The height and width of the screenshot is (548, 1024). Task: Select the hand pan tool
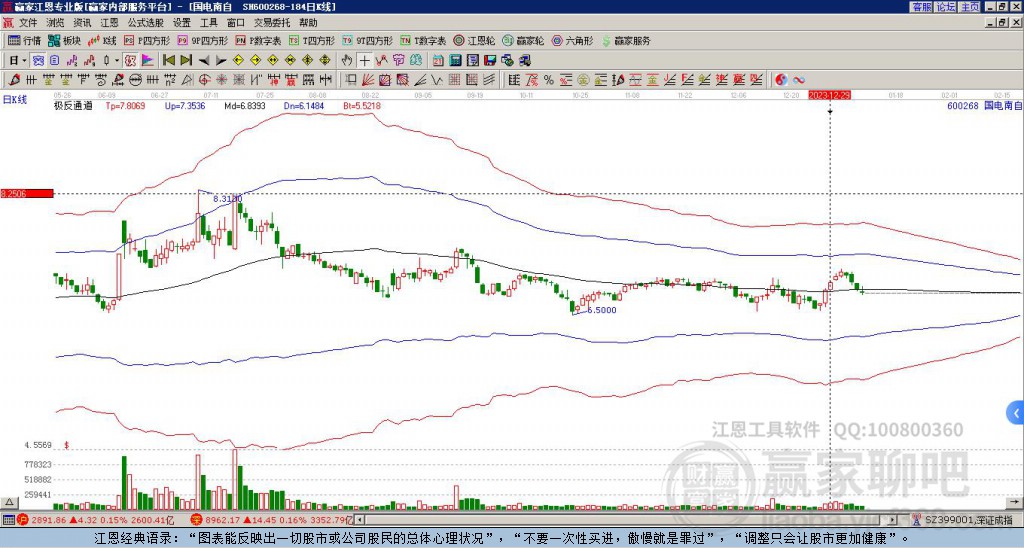[347, 61]
